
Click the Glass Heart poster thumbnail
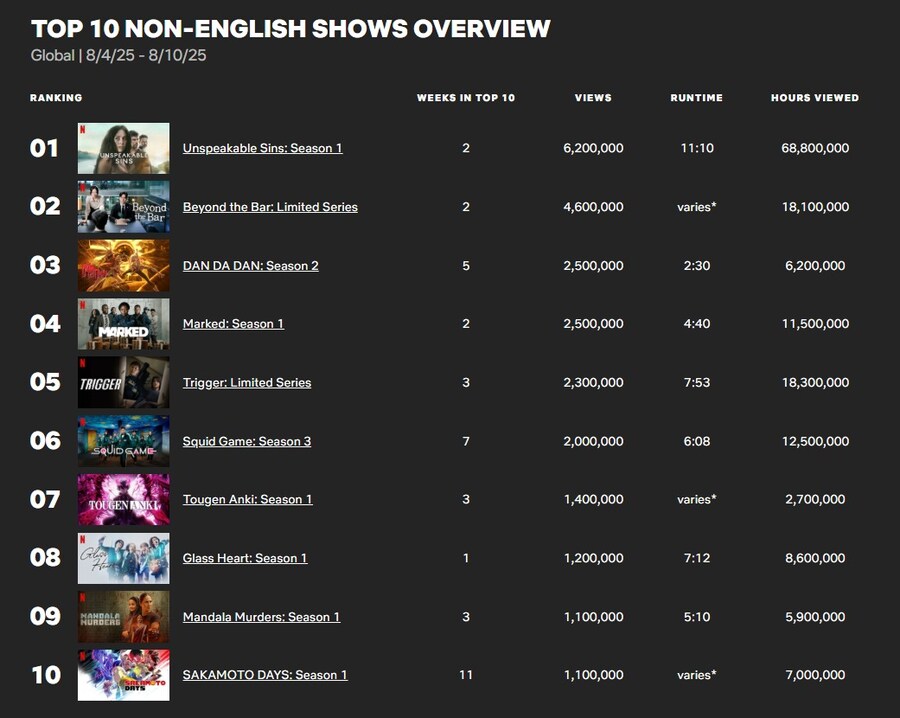click(x=123, y=558)
